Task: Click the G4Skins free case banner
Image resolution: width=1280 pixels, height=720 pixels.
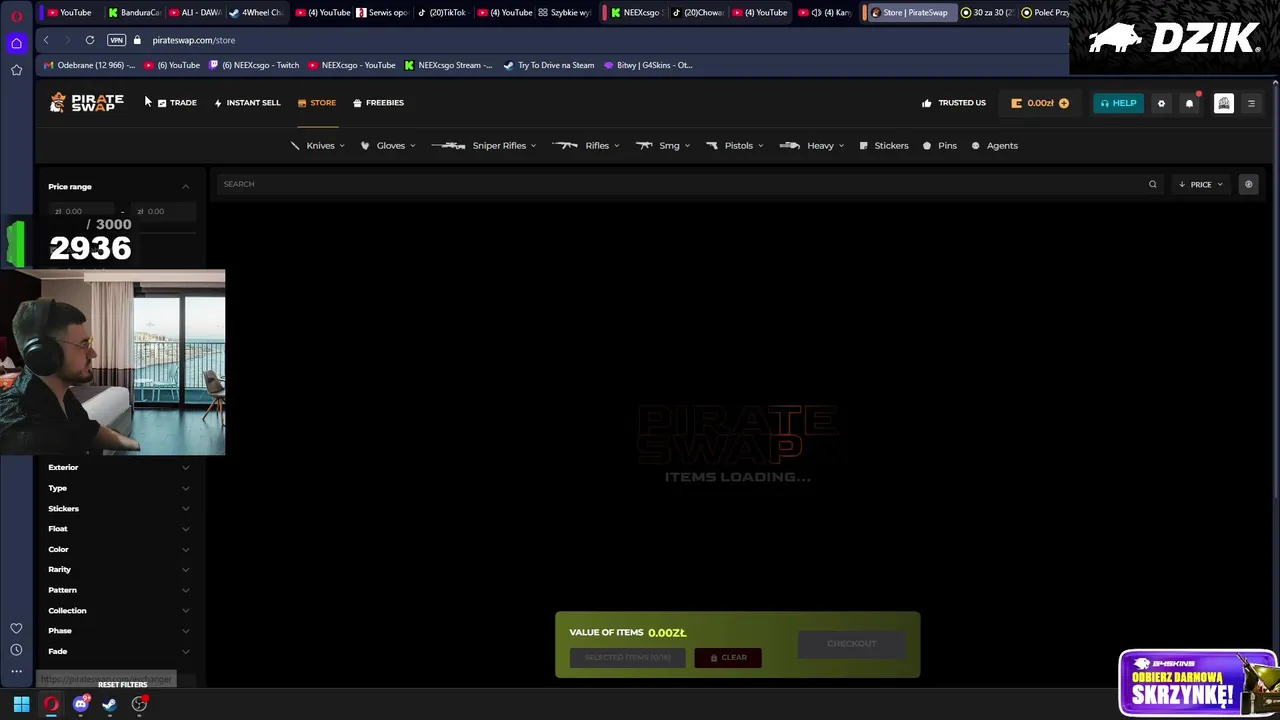Action: (x=1198, y=684)
